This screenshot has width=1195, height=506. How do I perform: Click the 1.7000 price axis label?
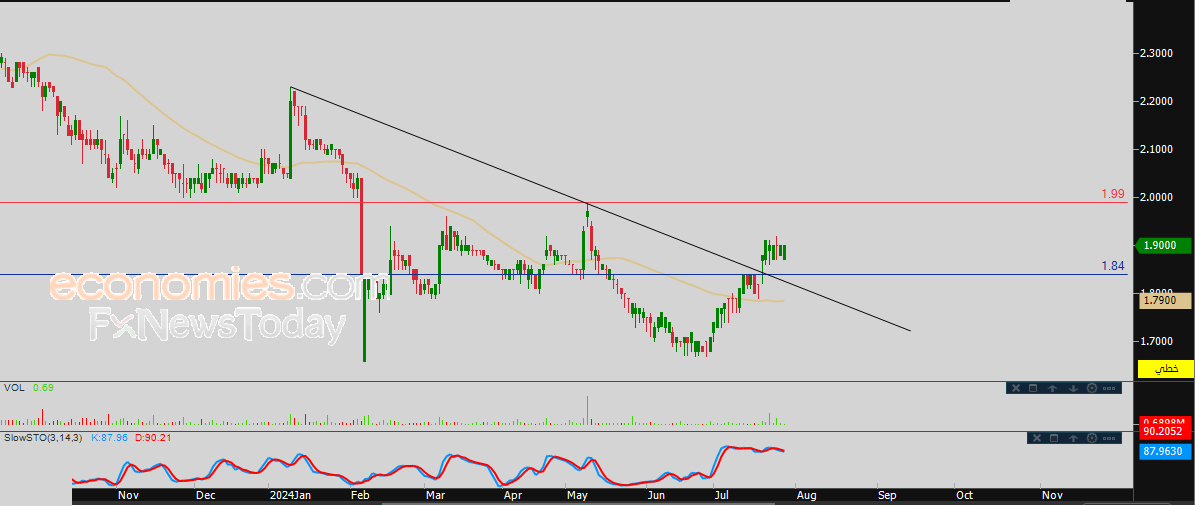[1156, 341]
